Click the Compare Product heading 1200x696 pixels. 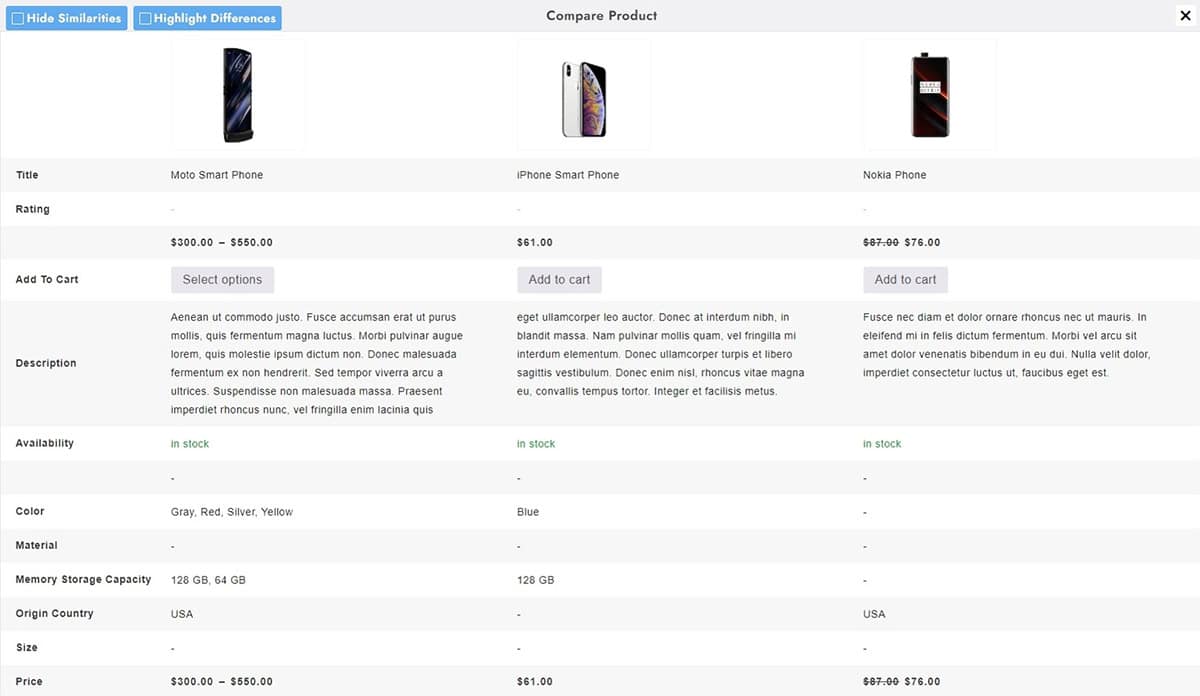(x=602, y=16)
